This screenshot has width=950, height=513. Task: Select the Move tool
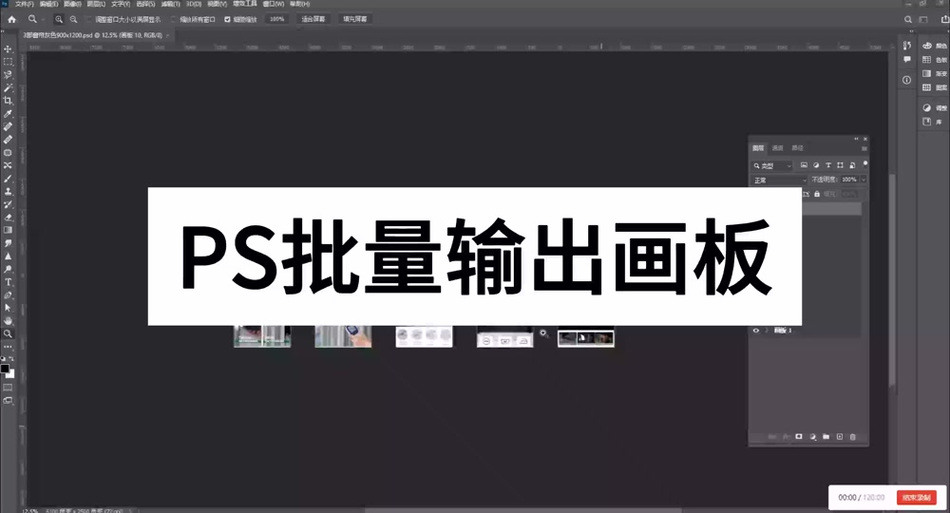pos(8,49)
